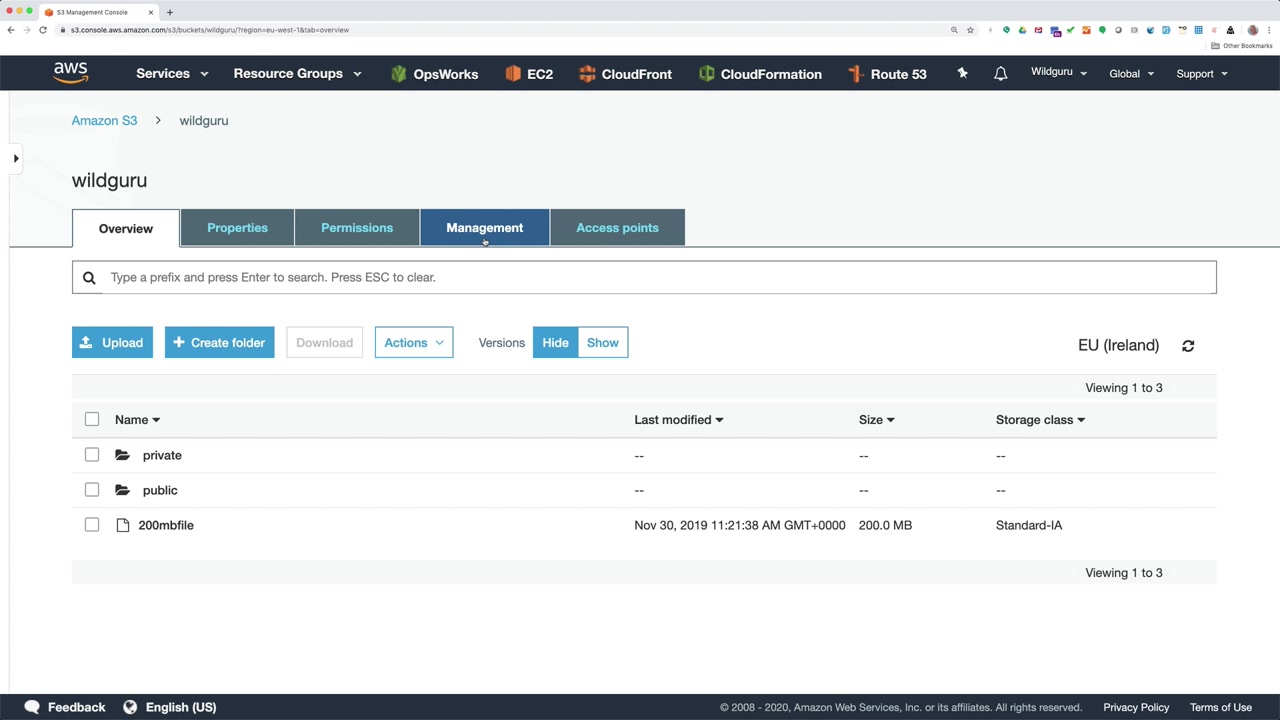The height and width of the screenshot is (720, 1280).
Task: Open the notifications bell
Action: tap(1000, 73)
